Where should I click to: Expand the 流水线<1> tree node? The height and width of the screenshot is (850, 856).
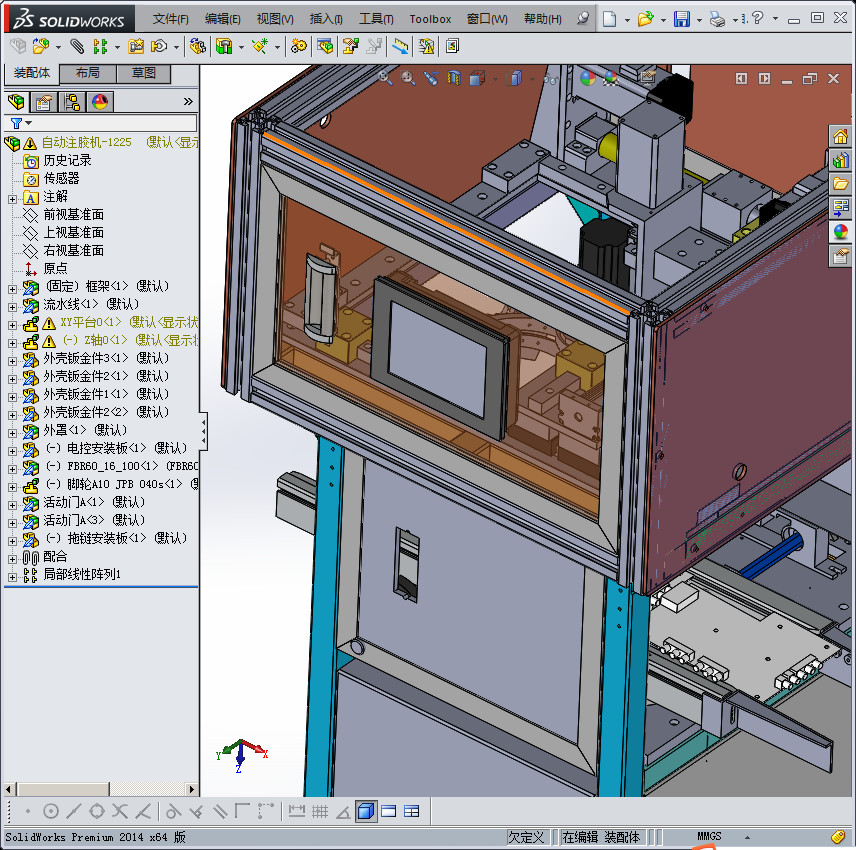[12, 307]
